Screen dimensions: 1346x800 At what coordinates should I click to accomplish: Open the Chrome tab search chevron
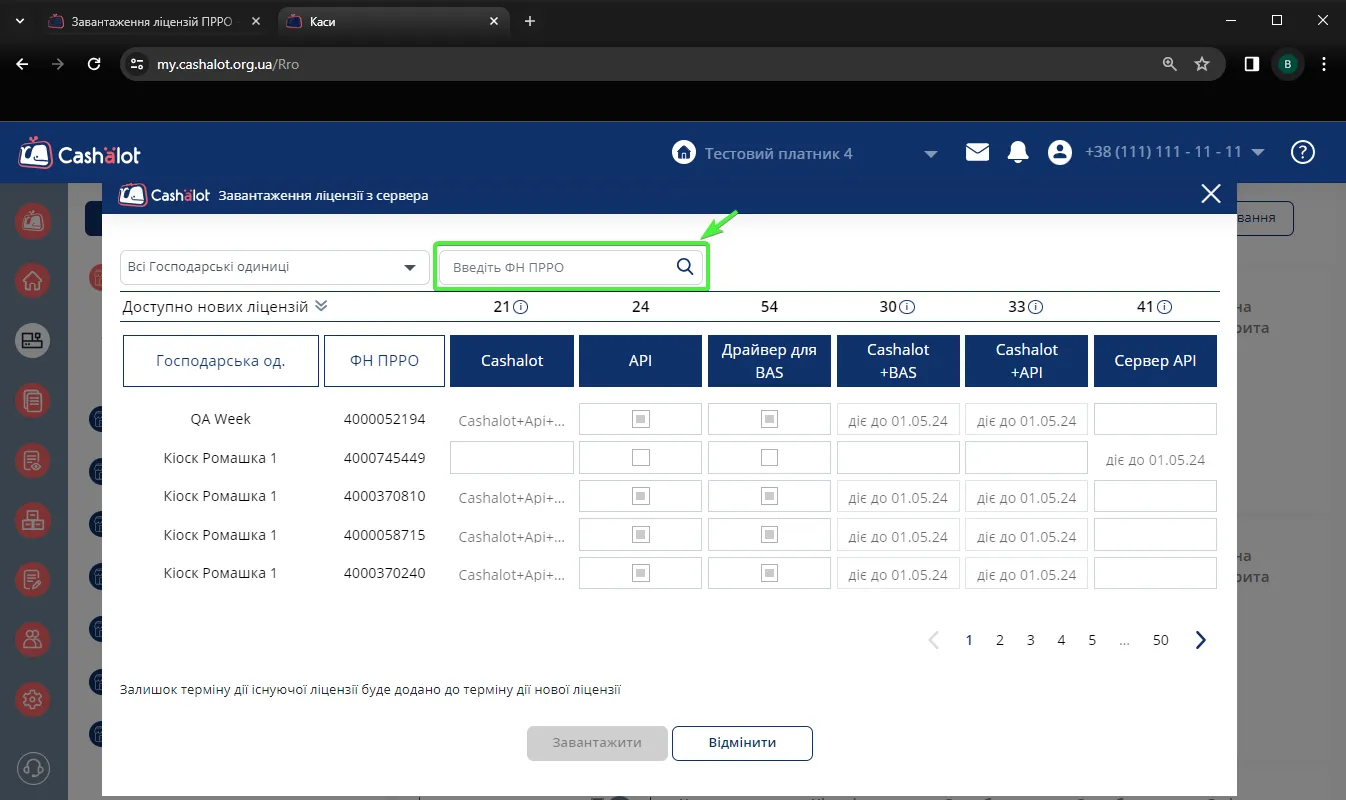[19, 21]
